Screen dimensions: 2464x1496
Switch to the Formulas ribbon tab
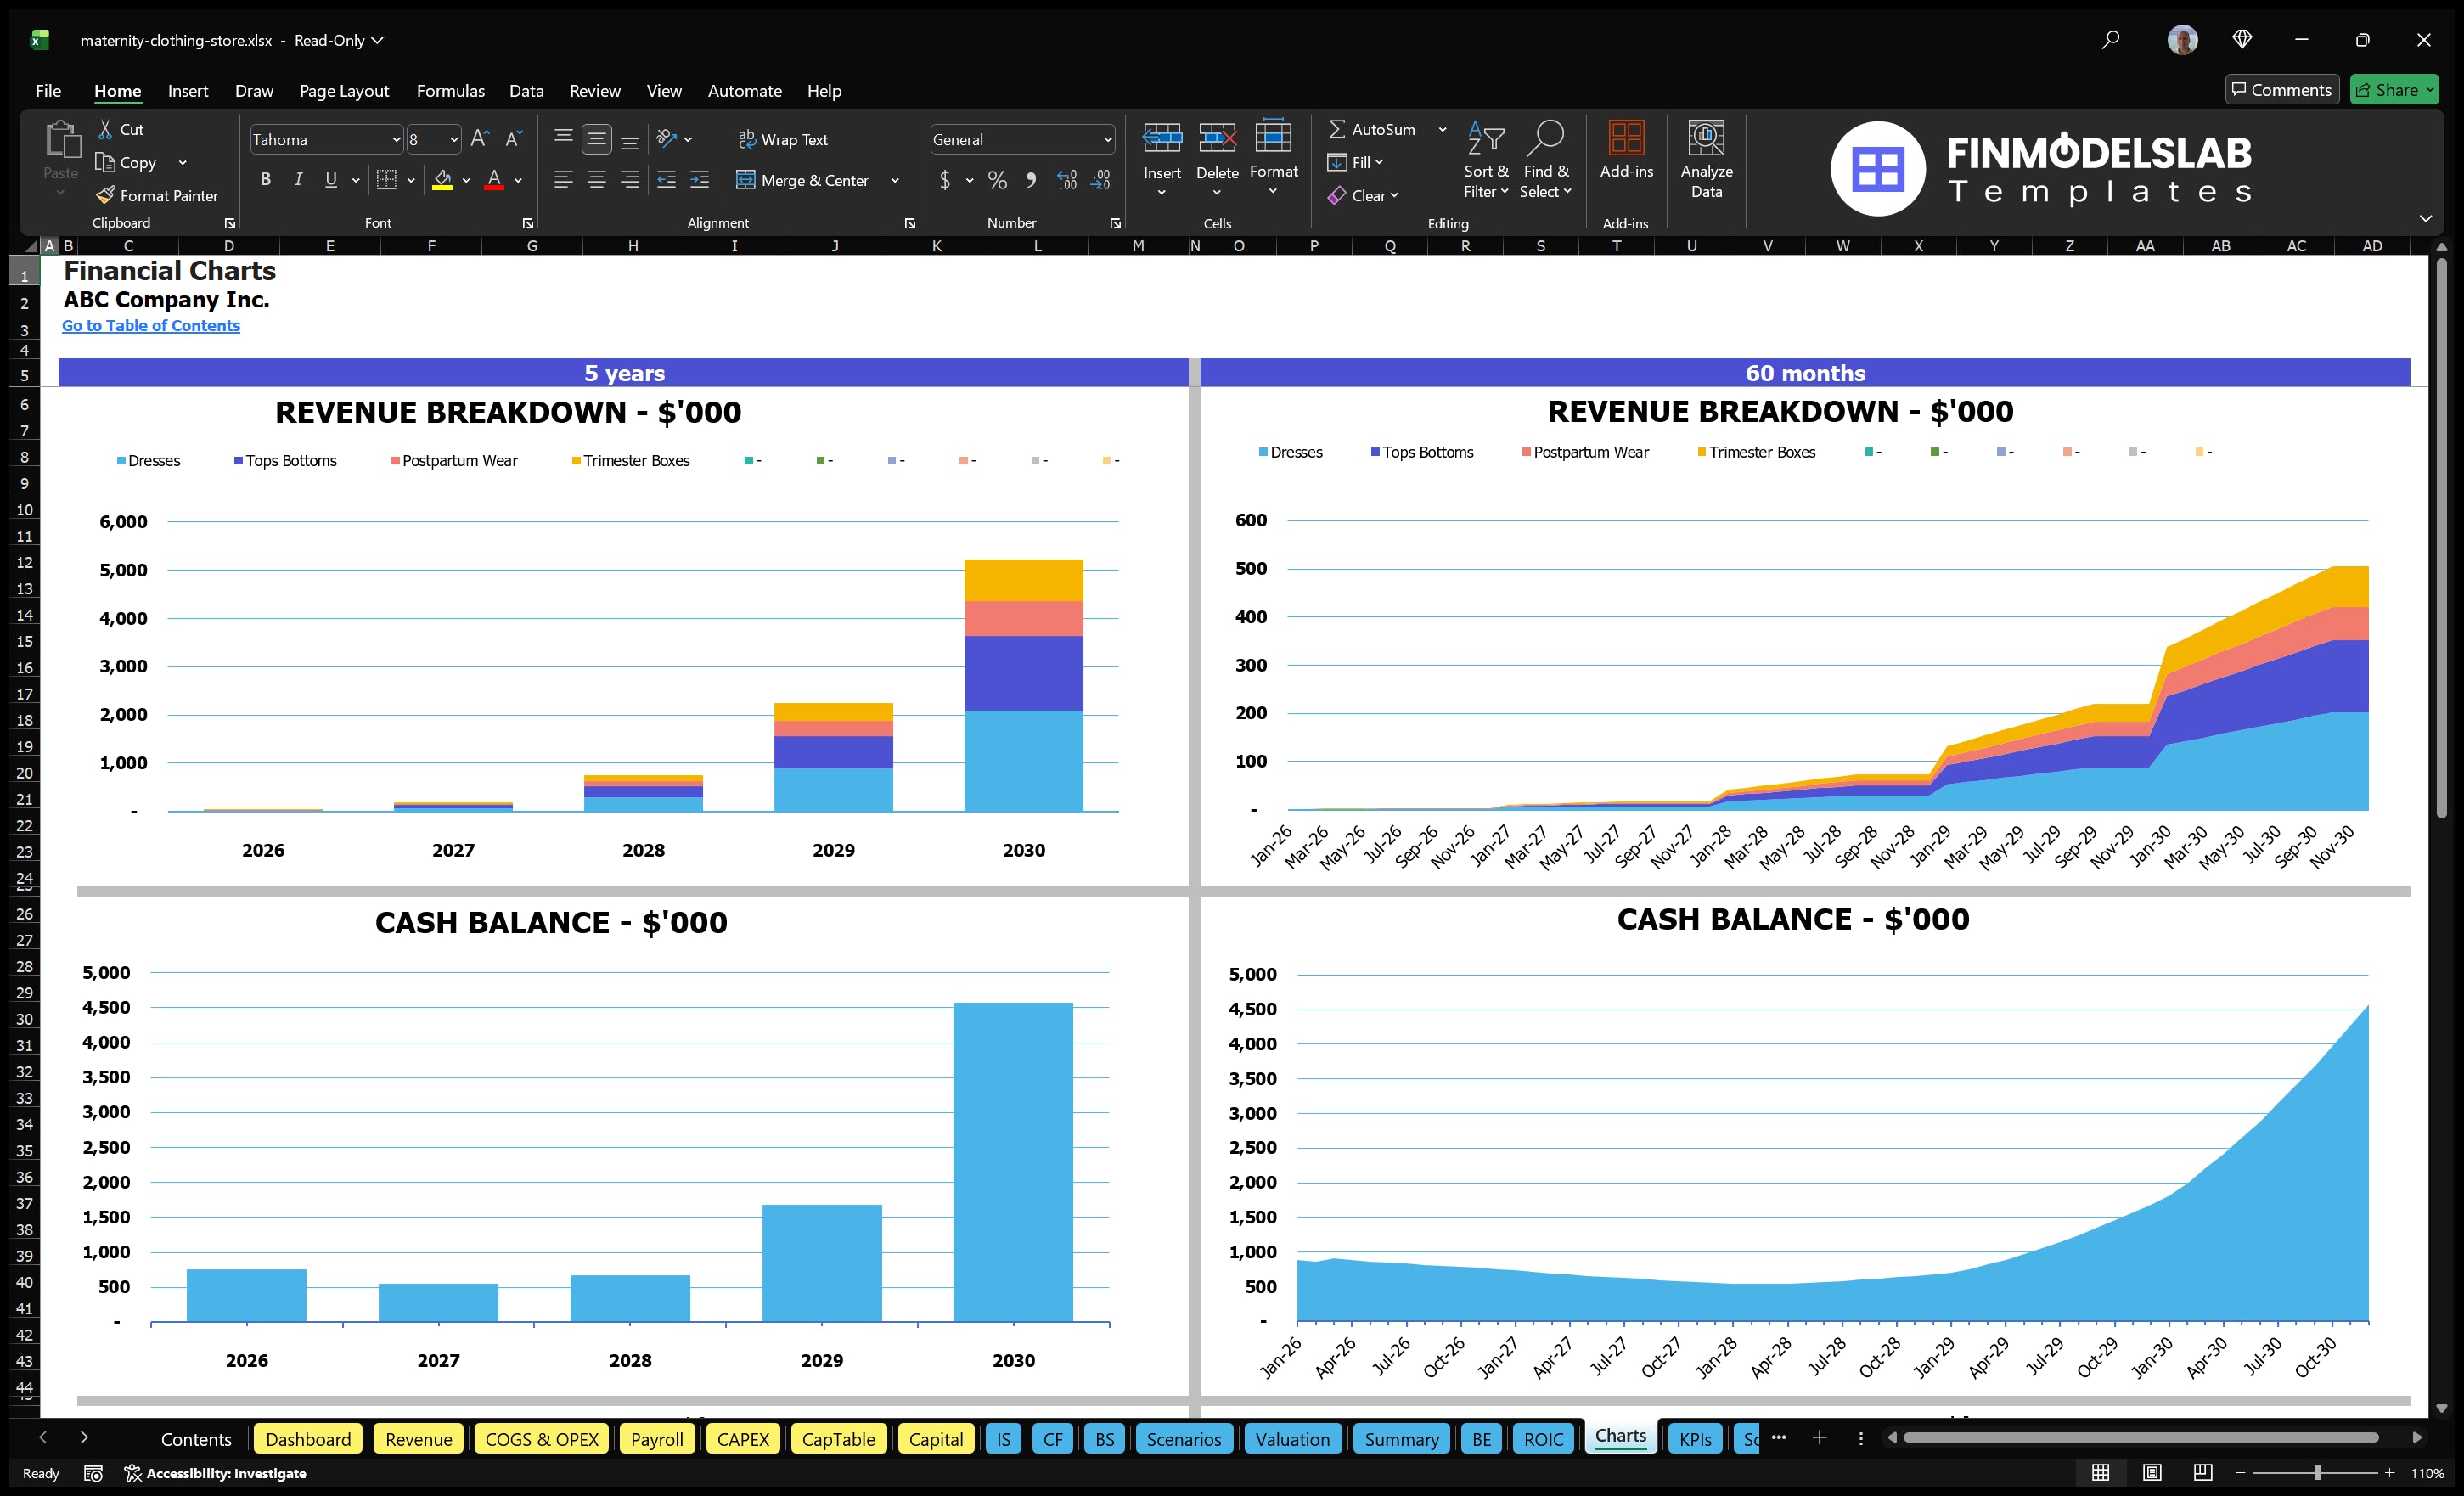click(450, 90)
